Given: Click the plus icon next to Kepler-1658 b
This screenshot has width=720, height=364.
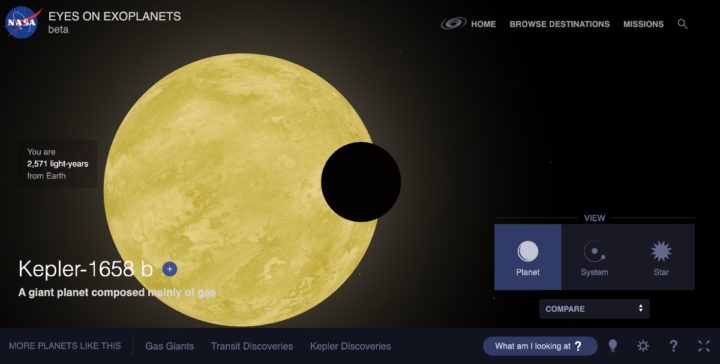Looking at the screenshot, I should pos(169,269).
